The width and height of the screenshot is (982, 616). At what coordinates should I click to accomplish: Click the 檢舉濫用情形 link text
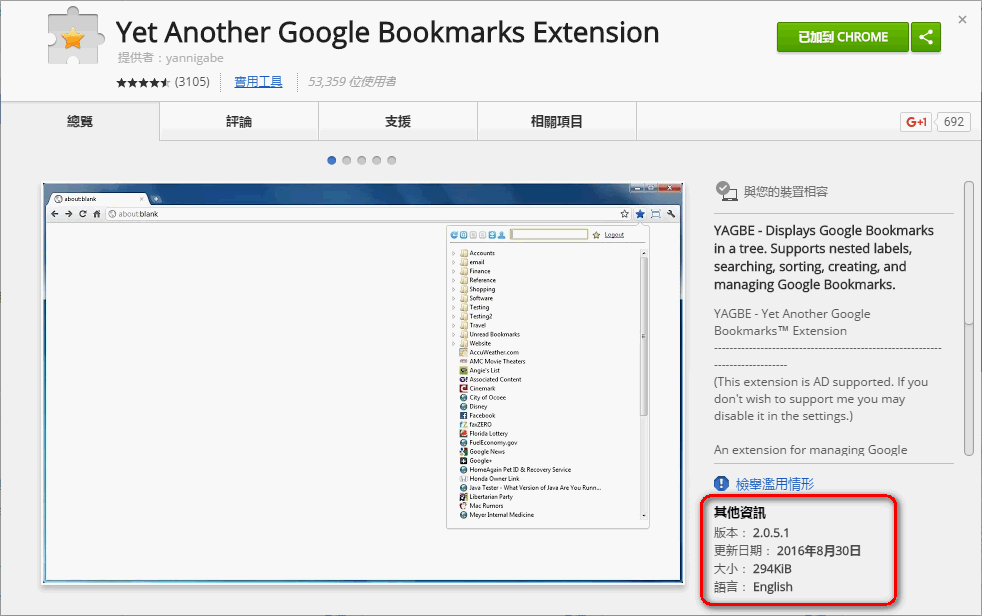point(775,484)
